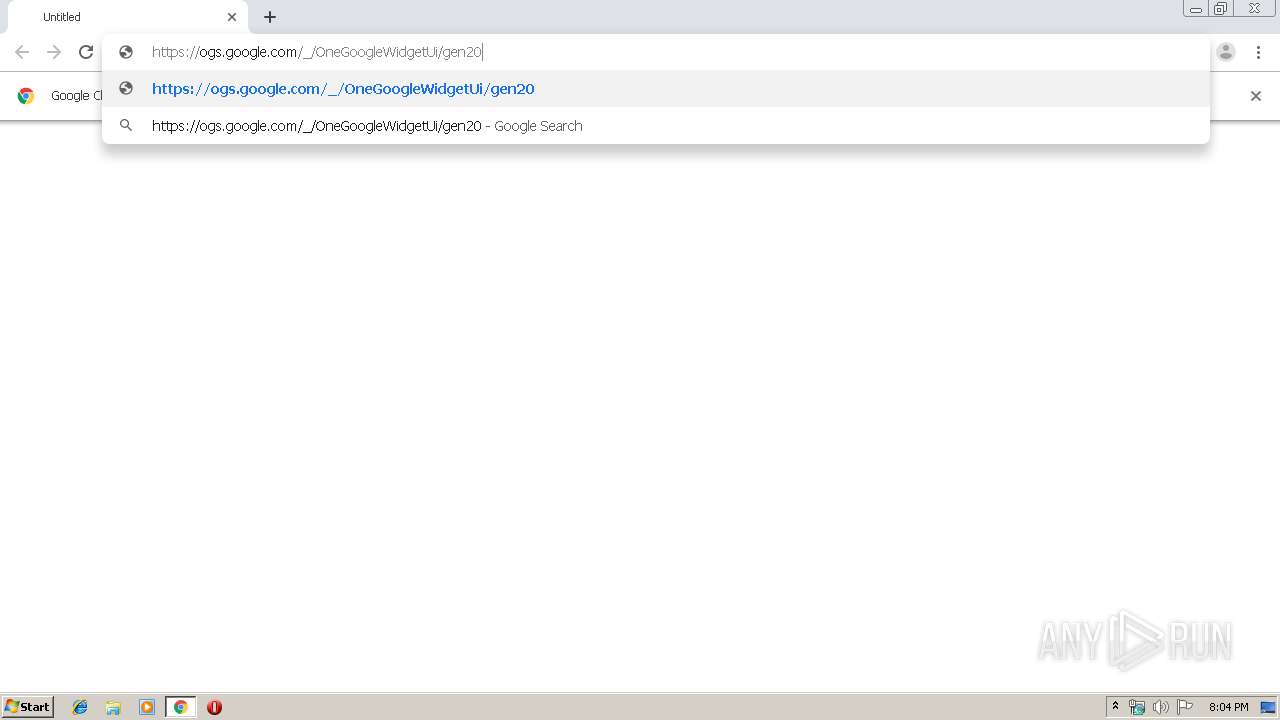Open the red Opera taskbar icon
This screenshot has width=1280, height=720.
click(214, 707)
